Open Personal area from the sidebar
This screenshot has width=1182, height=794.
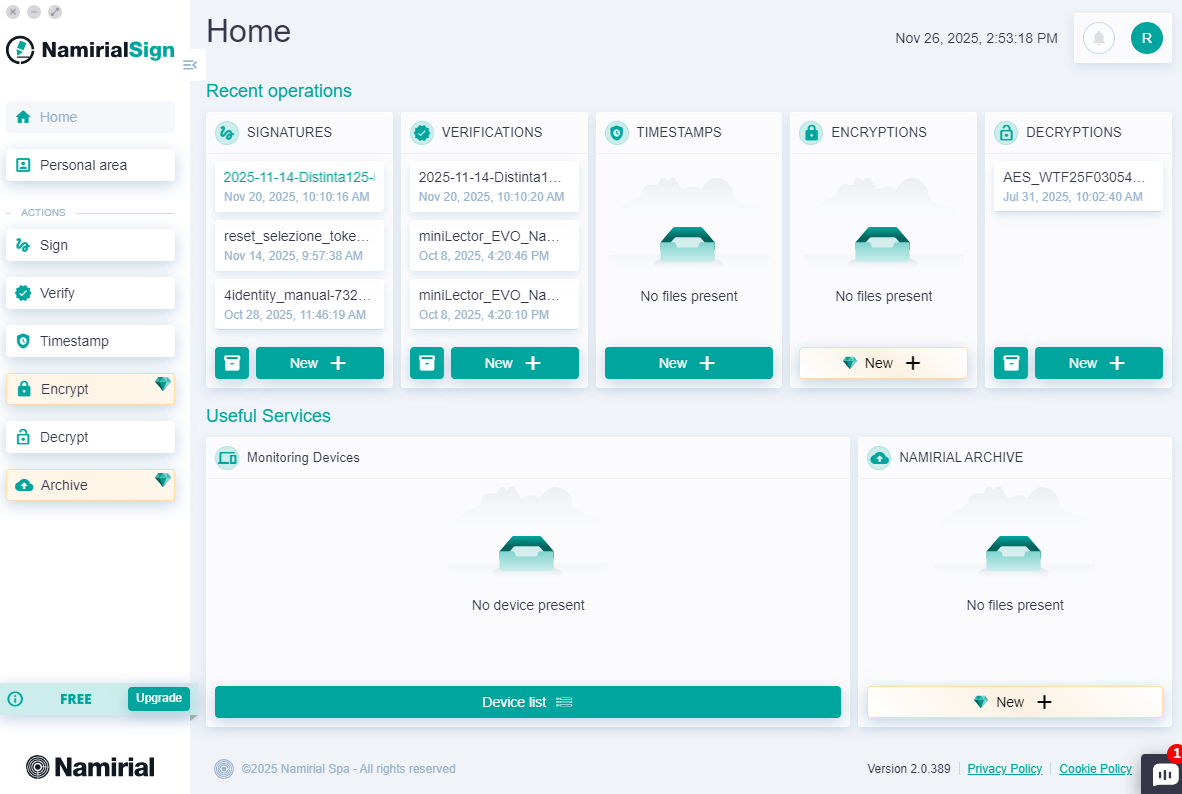click(x=90, y=165)
